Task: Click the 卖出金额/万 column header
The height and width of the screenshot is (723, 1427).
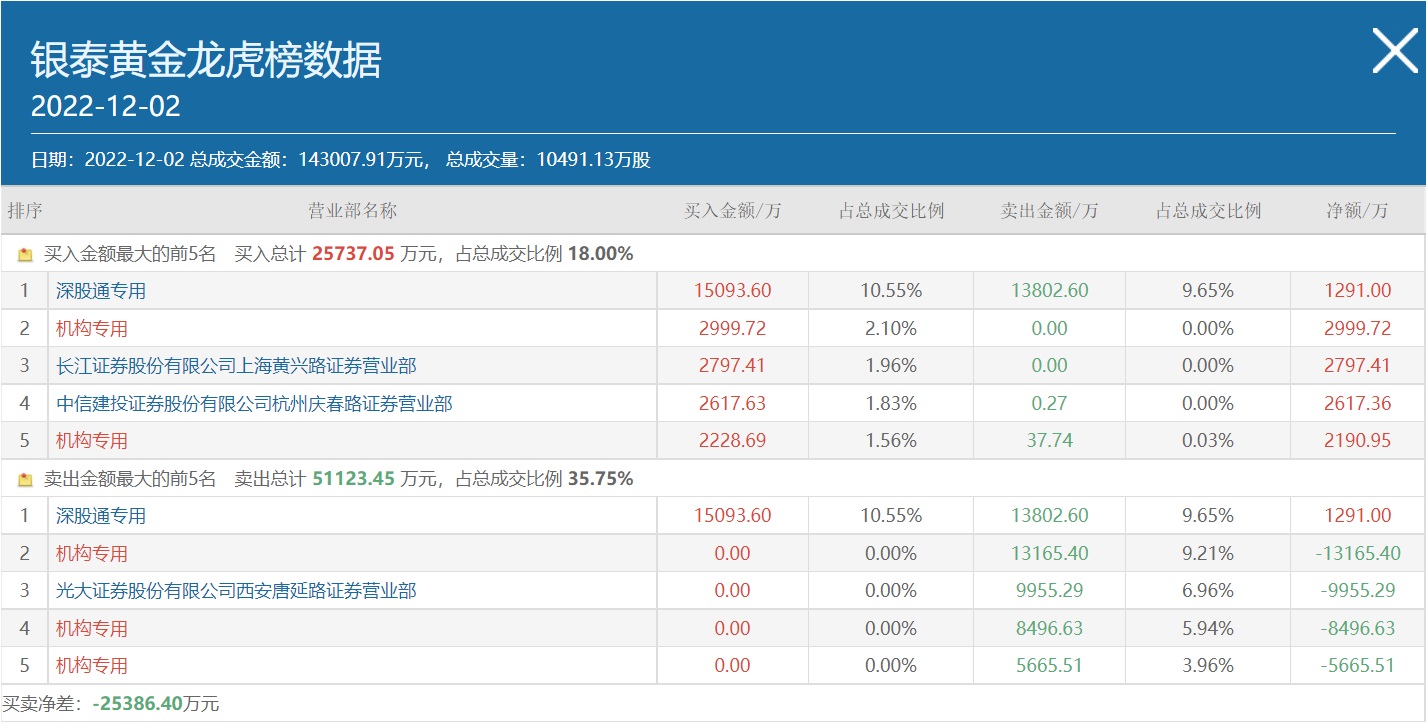Action: [1049, 211]
